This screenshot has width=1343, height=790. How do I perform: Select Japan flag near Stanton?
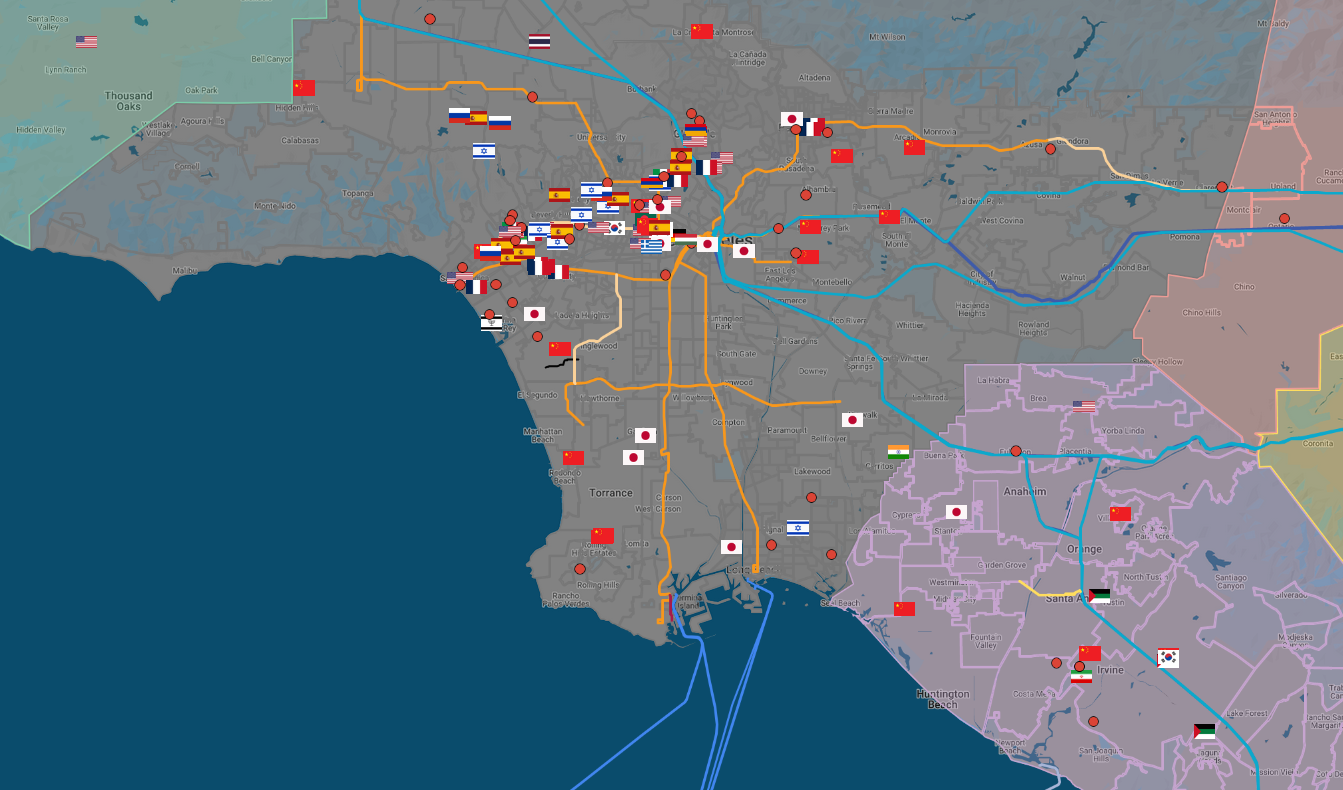(956, 512)
